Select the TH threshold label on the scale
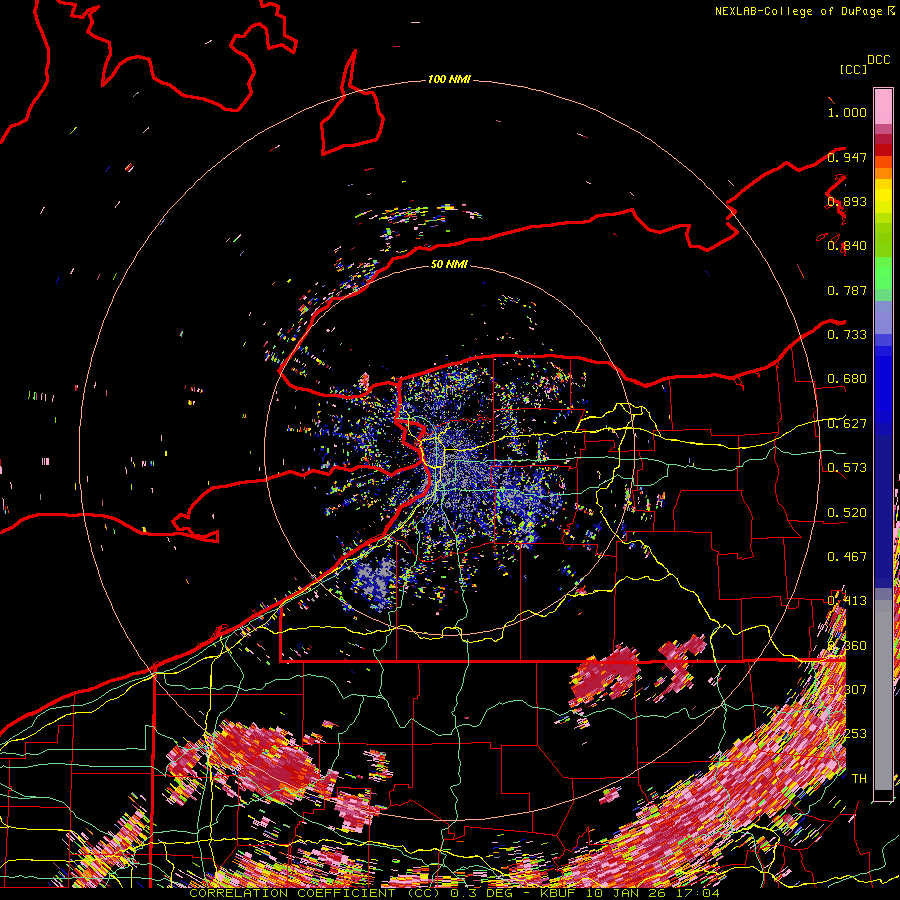 [859, 778]
